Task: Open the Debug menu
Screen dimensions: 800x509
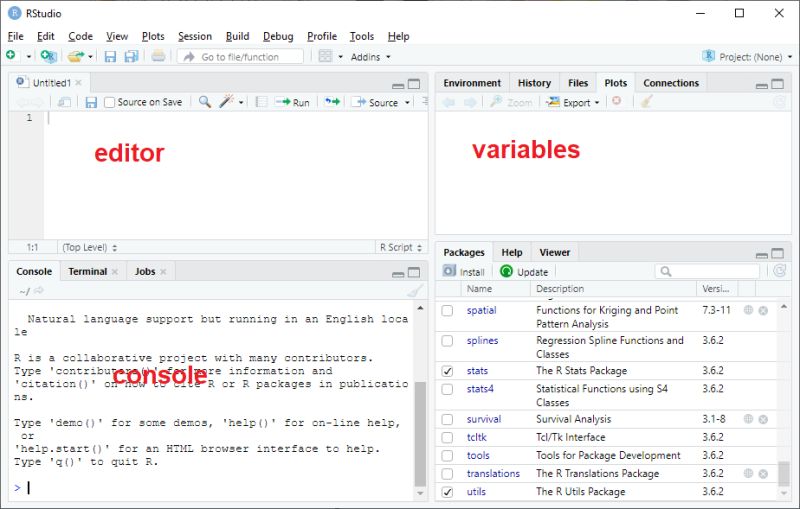Action: (278, 36)
